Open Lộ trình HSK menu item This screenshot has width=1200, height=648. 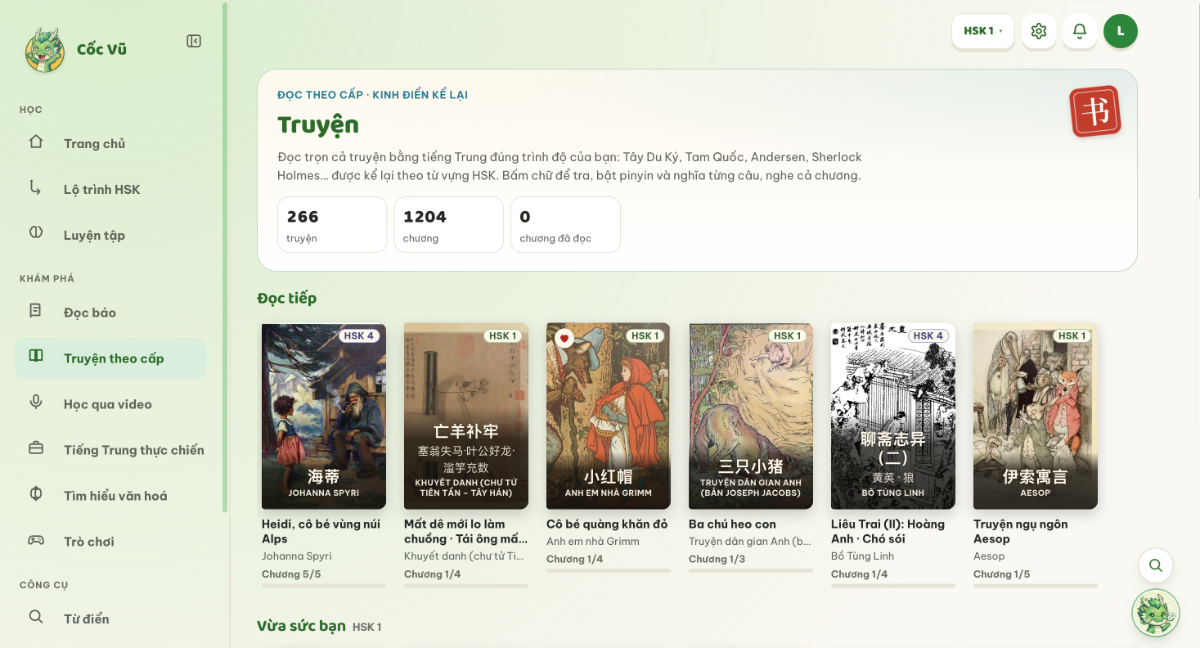(x=111, y=189)
